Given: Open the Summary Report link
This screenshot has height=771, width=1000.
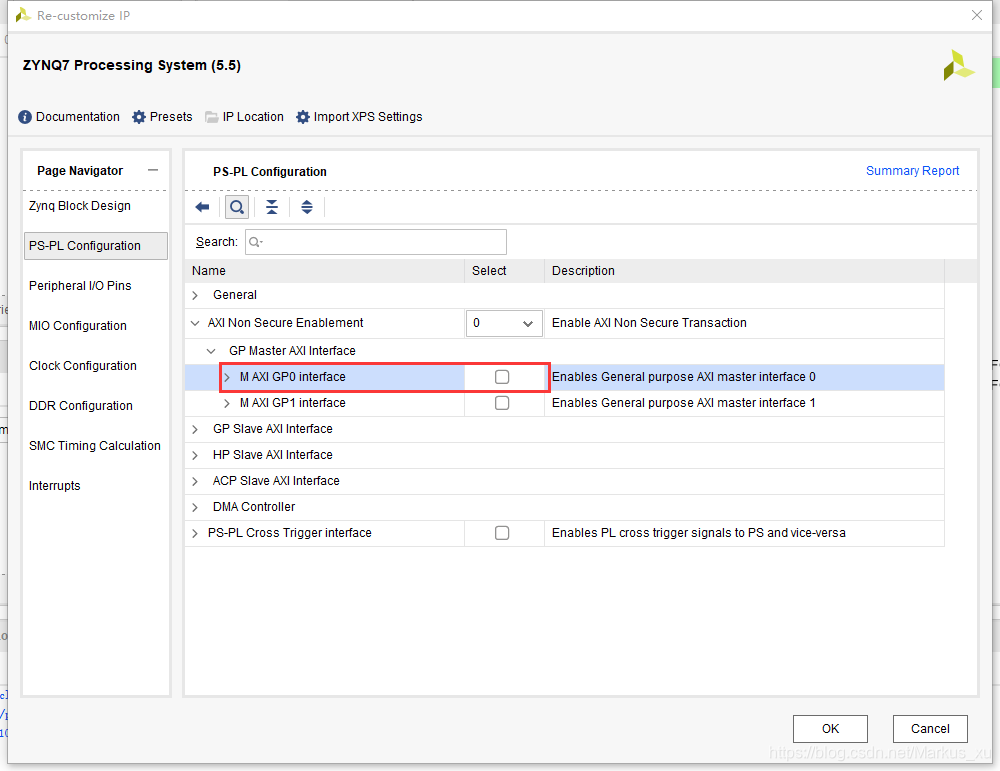Looking at the screenshot, I should [x=912, y=171].
